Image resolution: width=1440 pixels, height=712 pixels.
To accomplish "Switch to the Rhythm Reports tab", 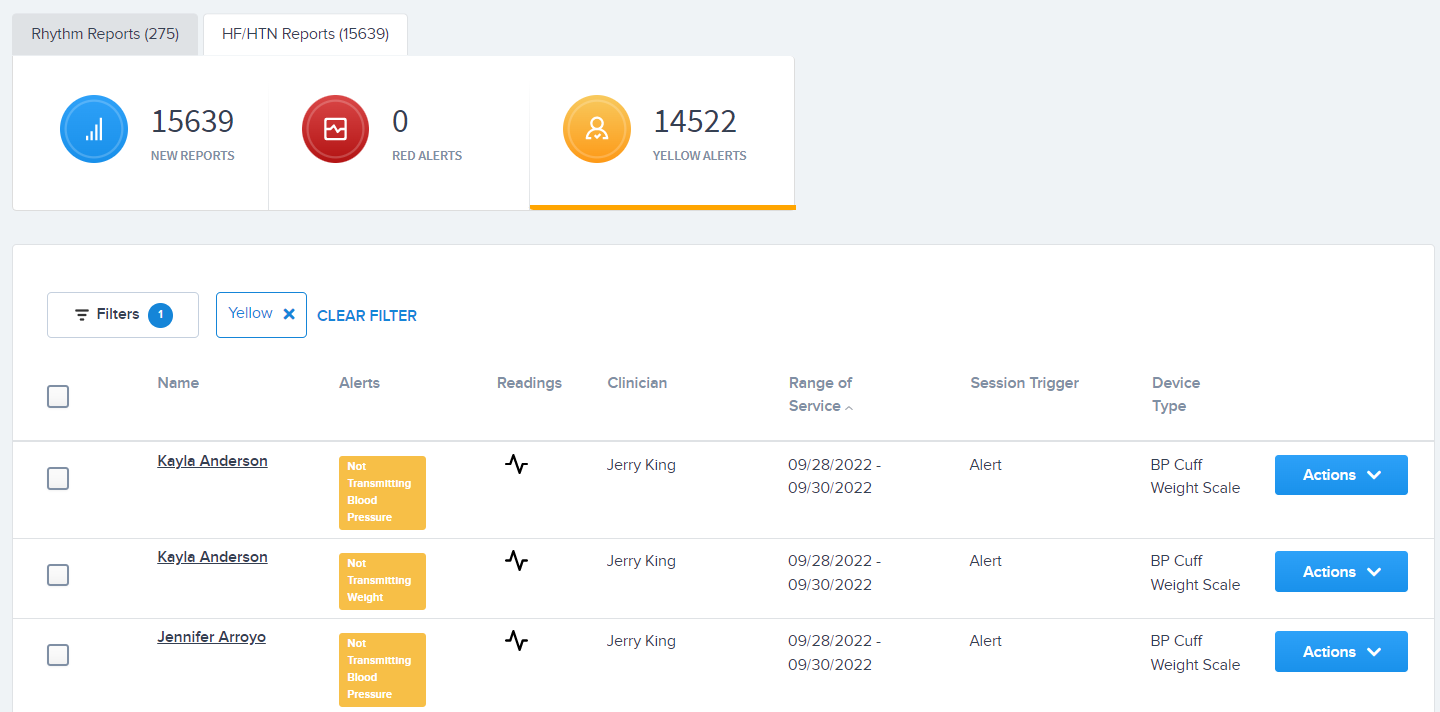I will pyautogui.click(x=104, y=33).
